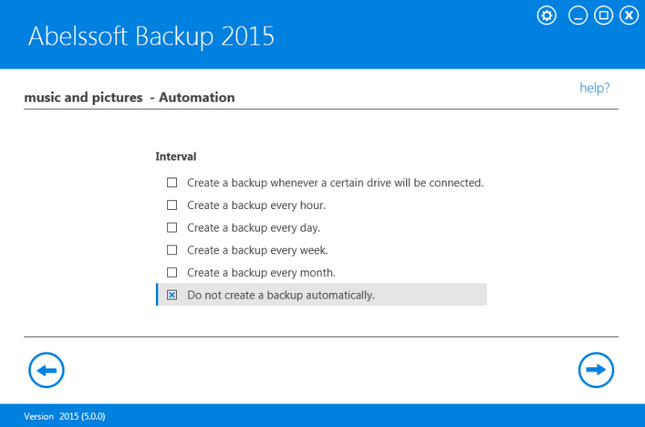Open the 'help?' link
This screenshot has width=645, height=427.
point(594,88)
